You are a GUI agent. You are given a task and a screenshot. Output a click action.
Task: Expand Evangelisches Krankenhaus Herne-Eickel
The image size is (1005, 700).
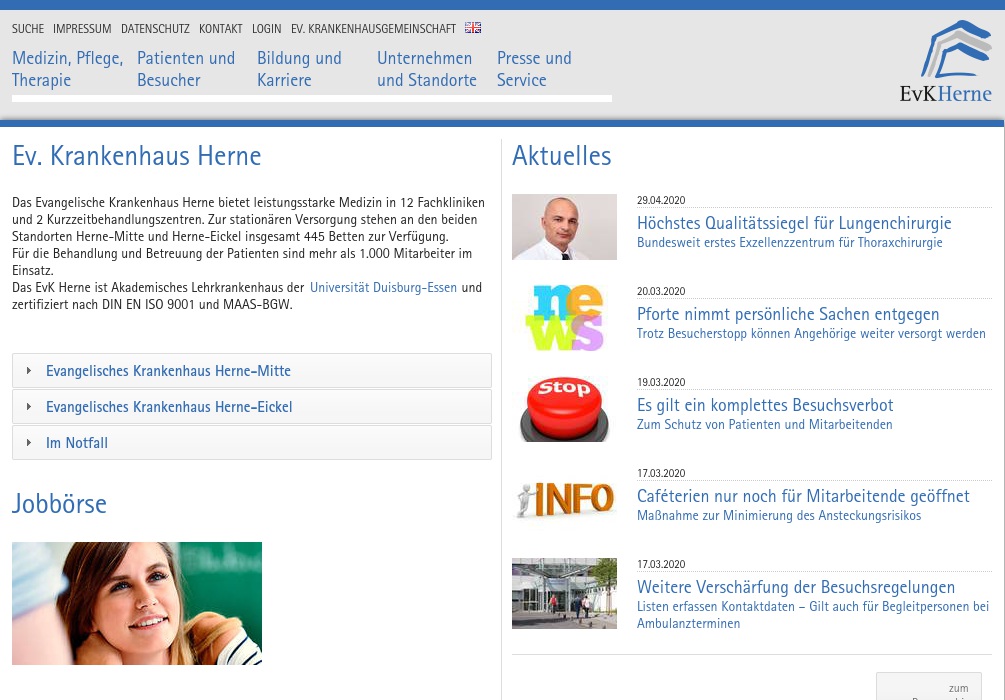pyautogui.click(x=169, y=406)
